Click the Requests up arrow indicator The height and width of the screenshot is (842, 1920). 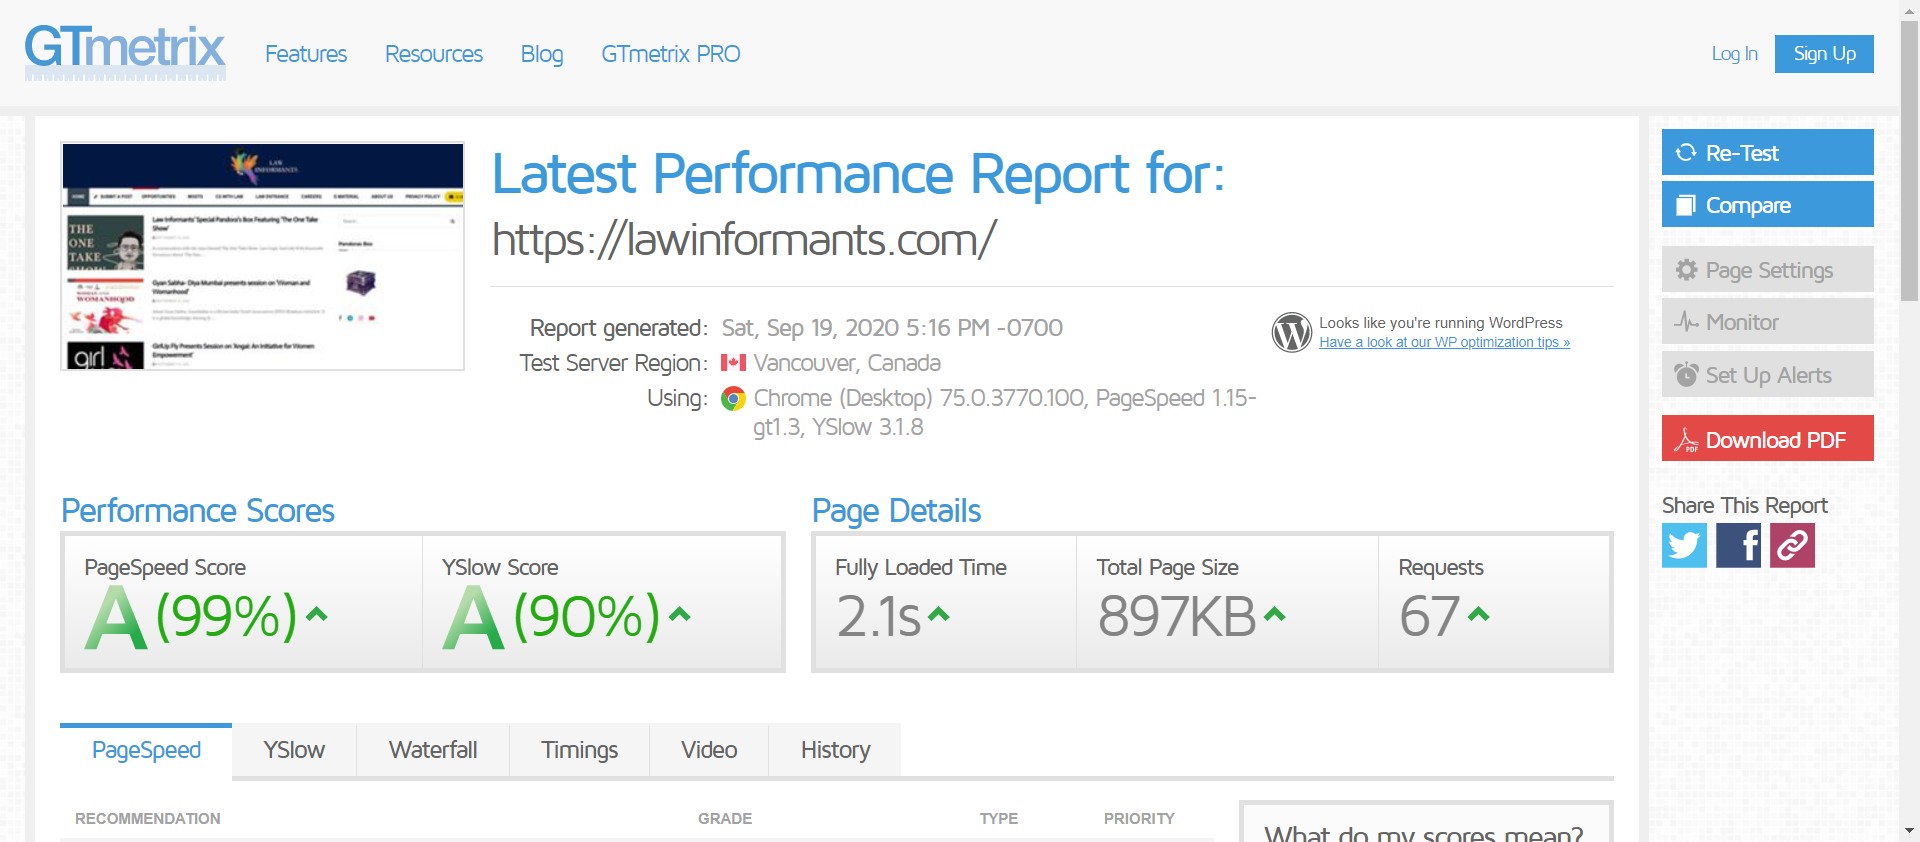click(1479, 615)
